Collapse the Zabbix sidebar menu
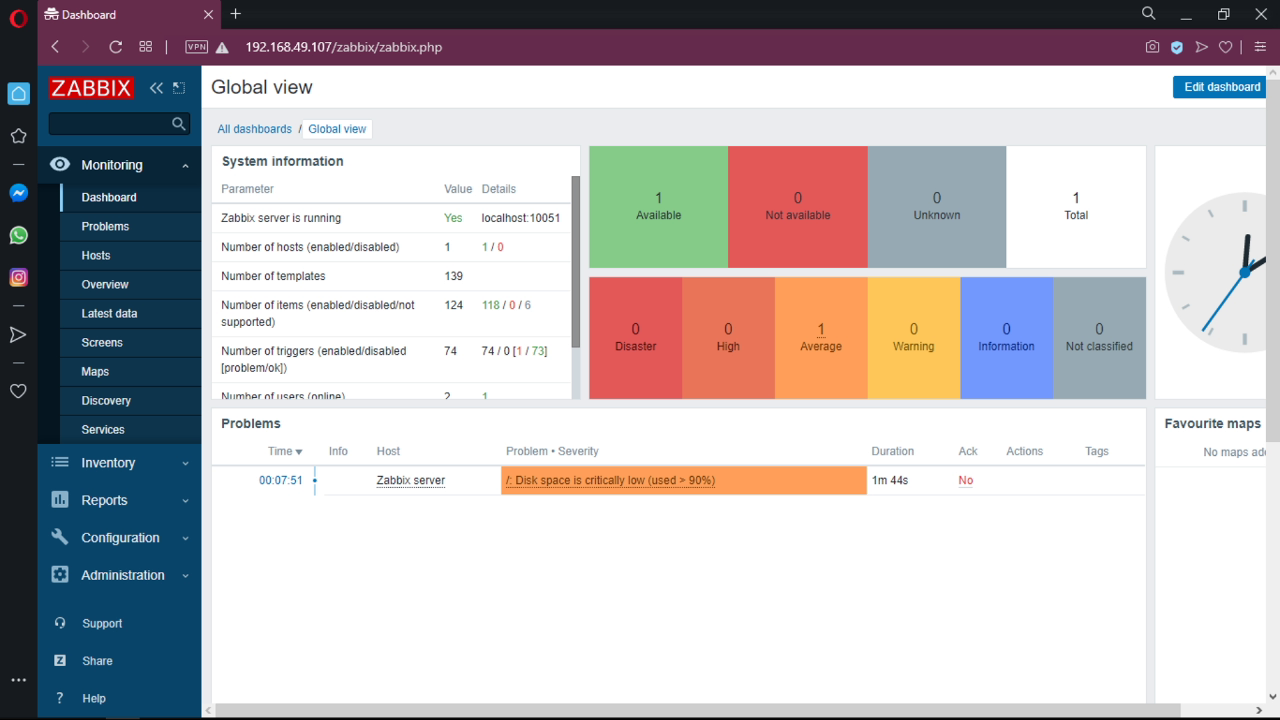Viewport: 1280px width, 720px height. coord(156,88)
